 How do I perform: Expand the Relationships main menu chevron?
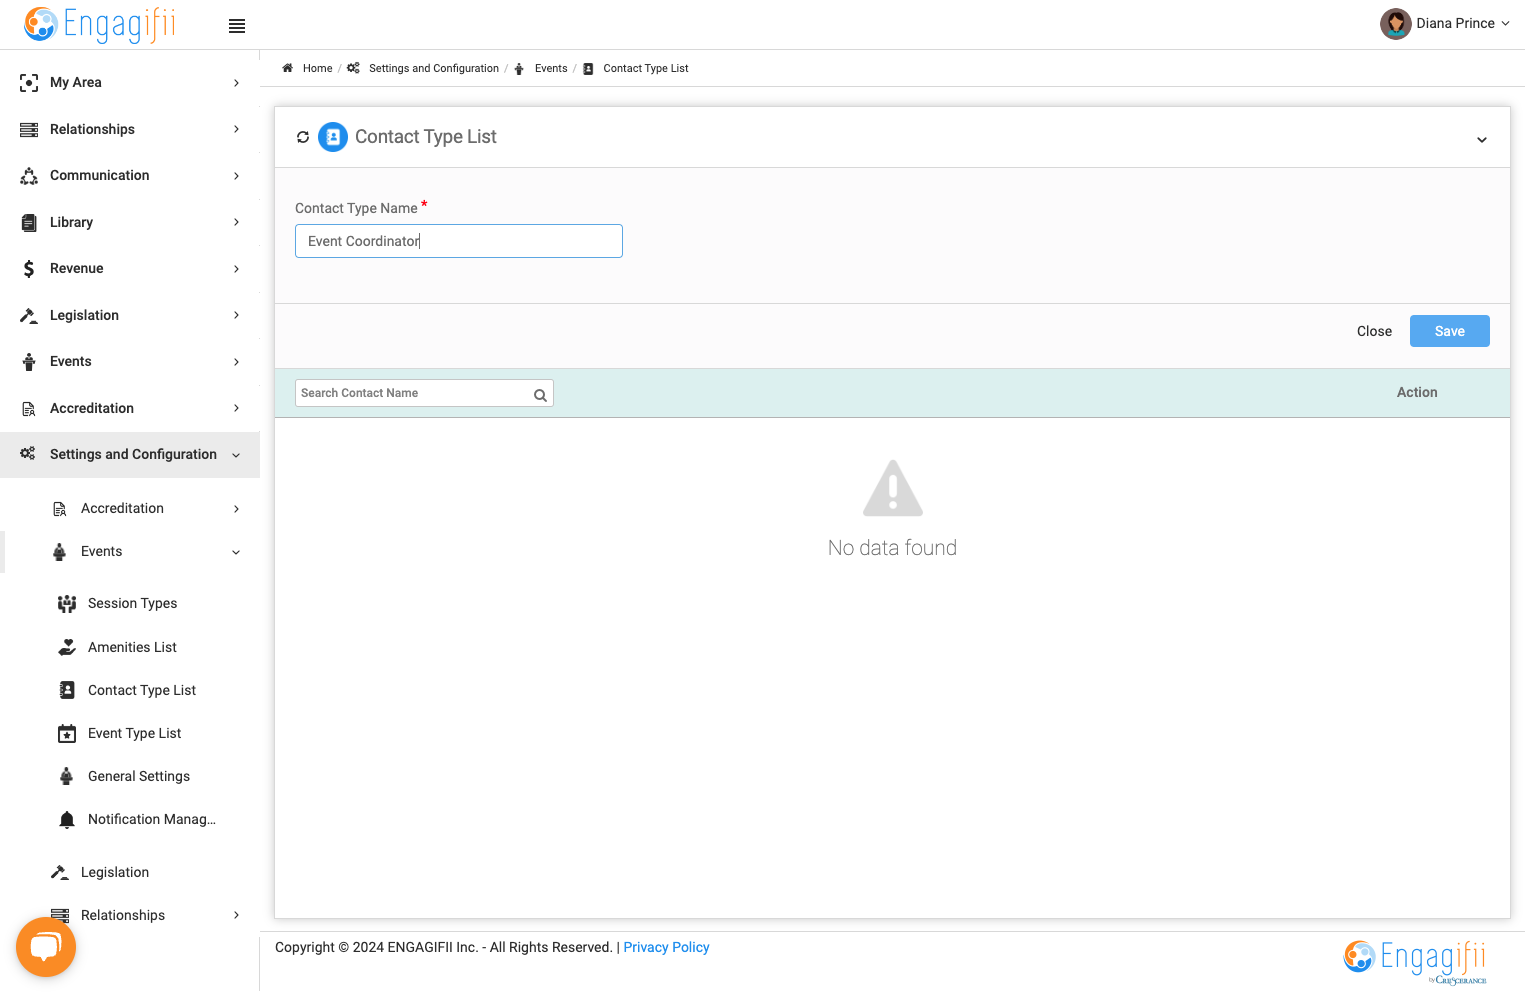[x=237, y=129]
